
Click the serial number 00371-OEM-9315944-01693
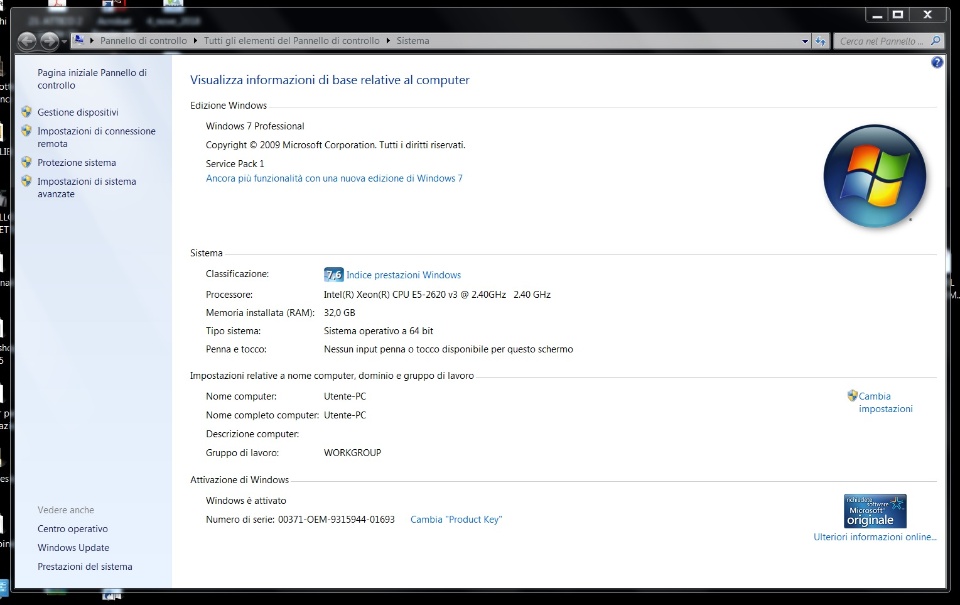point(336,519)
